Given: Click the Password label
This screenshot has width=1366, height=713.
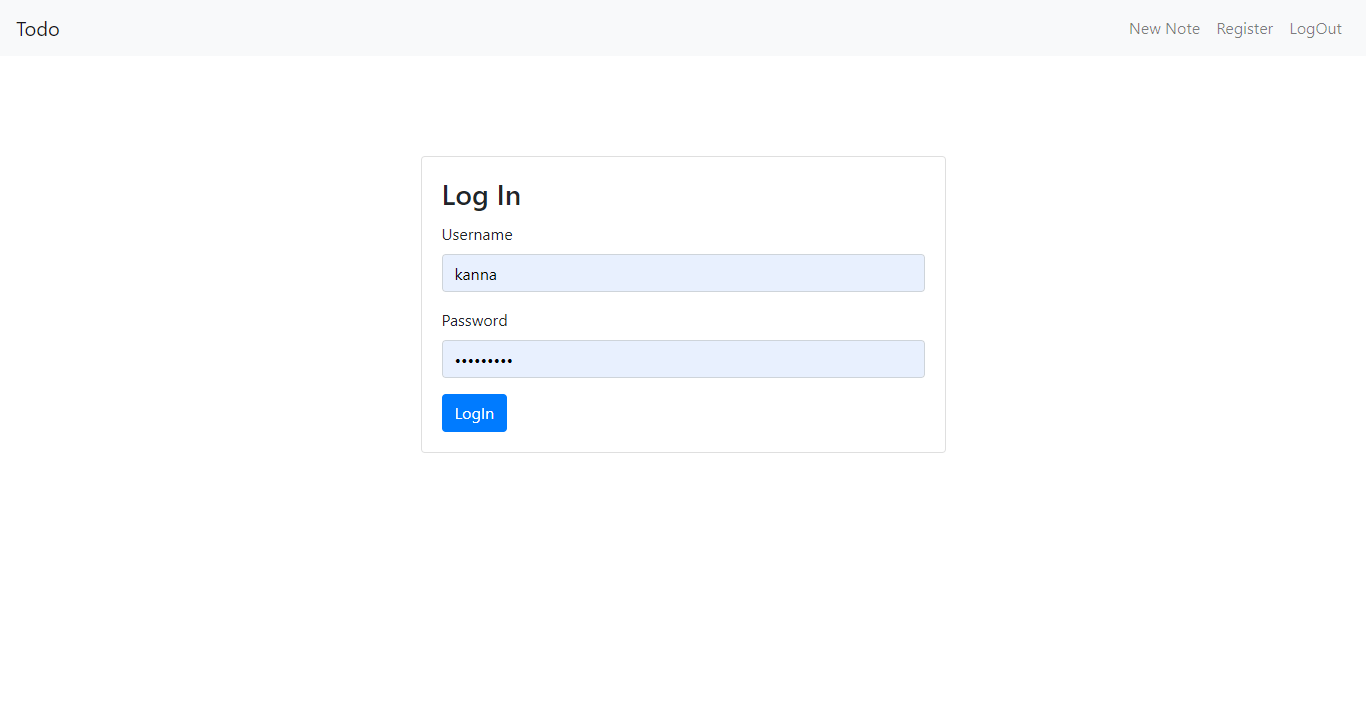Looking at the screenshot, I should (x=474, y=320).
